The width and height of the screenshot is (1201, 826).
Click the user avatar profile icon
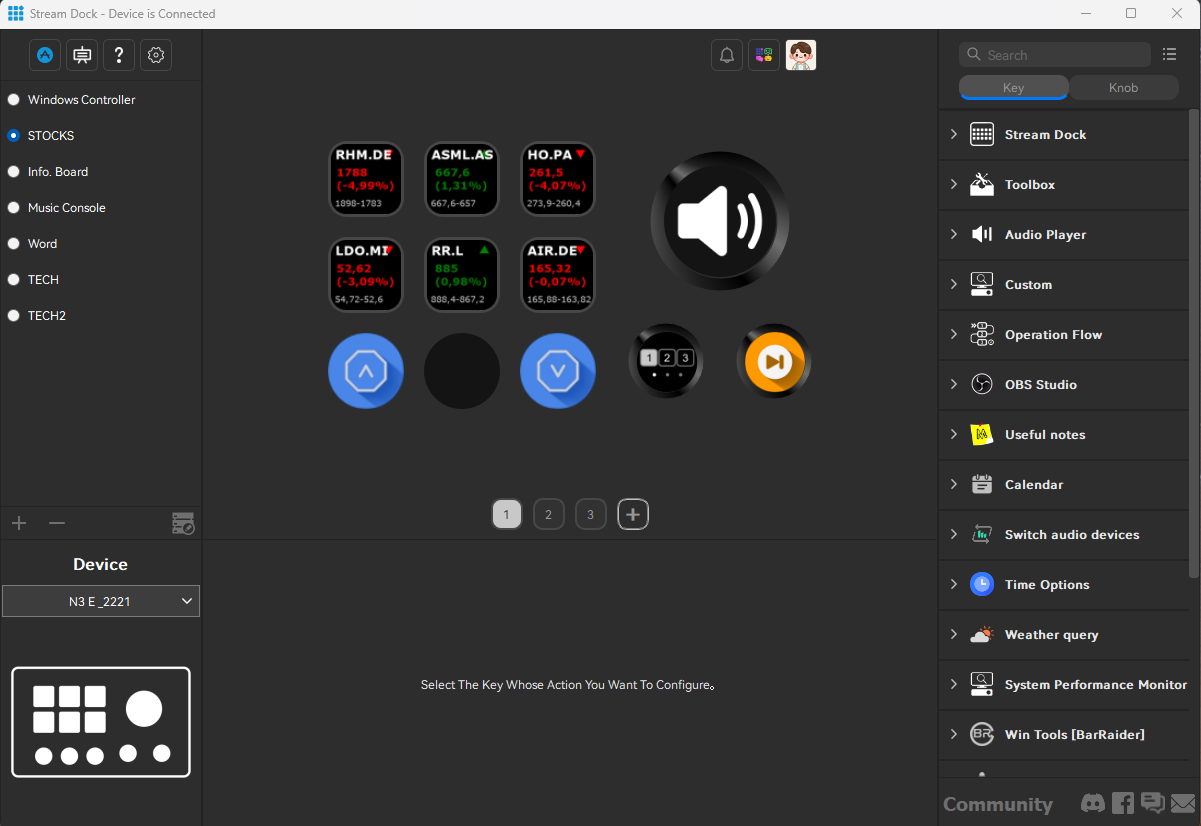(x=801, y=56)
